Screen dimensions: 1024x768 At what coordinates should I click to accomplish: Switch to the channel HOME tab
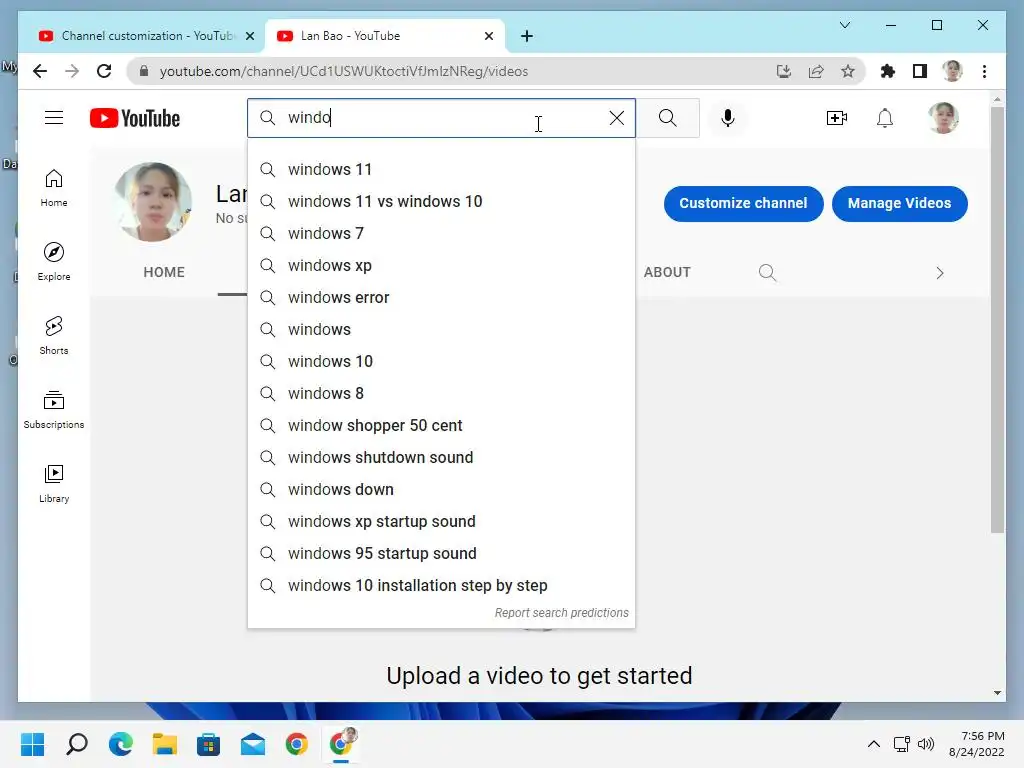[x=164, y=272]
